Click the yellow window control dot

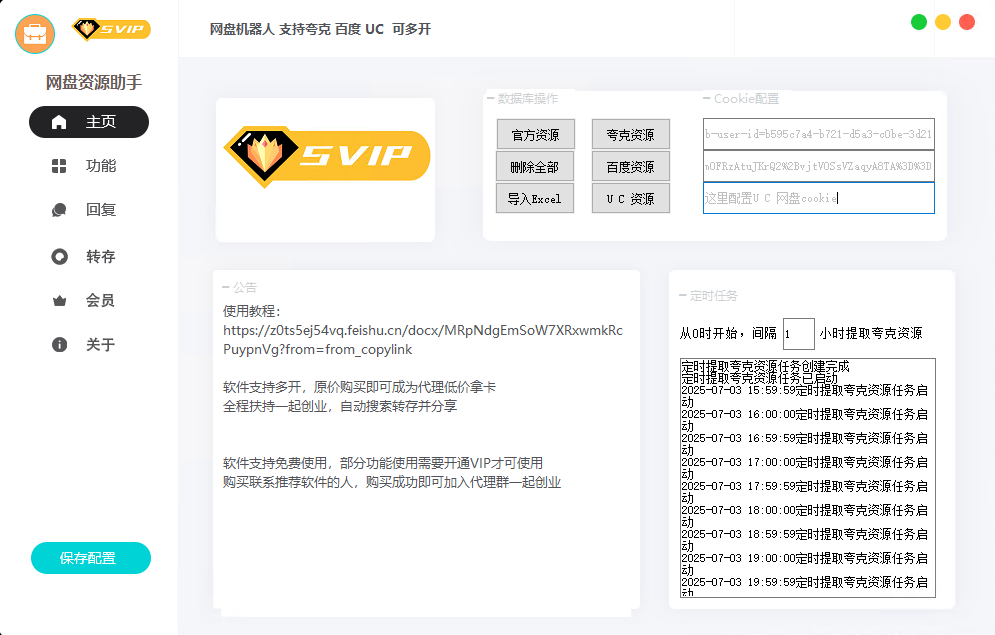943,22
